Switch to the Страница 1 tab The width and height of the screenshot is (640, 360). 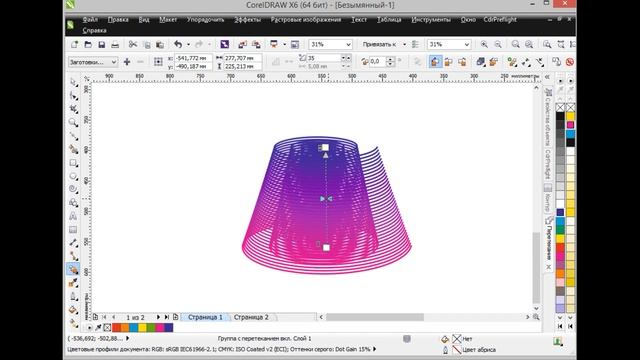(205, 317)
